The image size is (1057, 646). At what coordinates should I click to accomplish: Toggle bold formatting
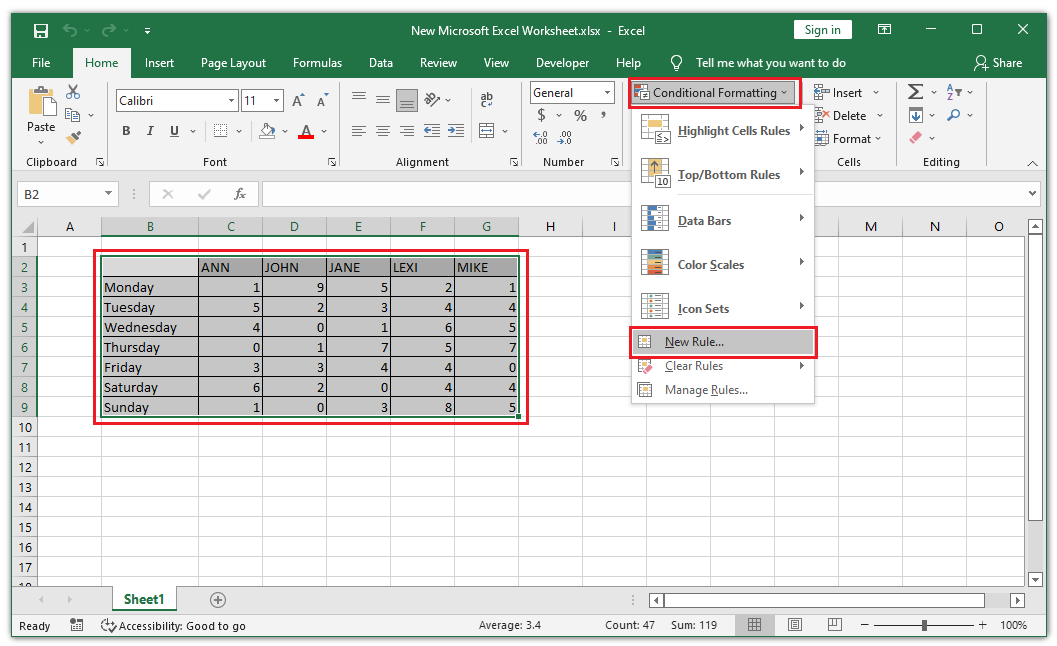125,130
